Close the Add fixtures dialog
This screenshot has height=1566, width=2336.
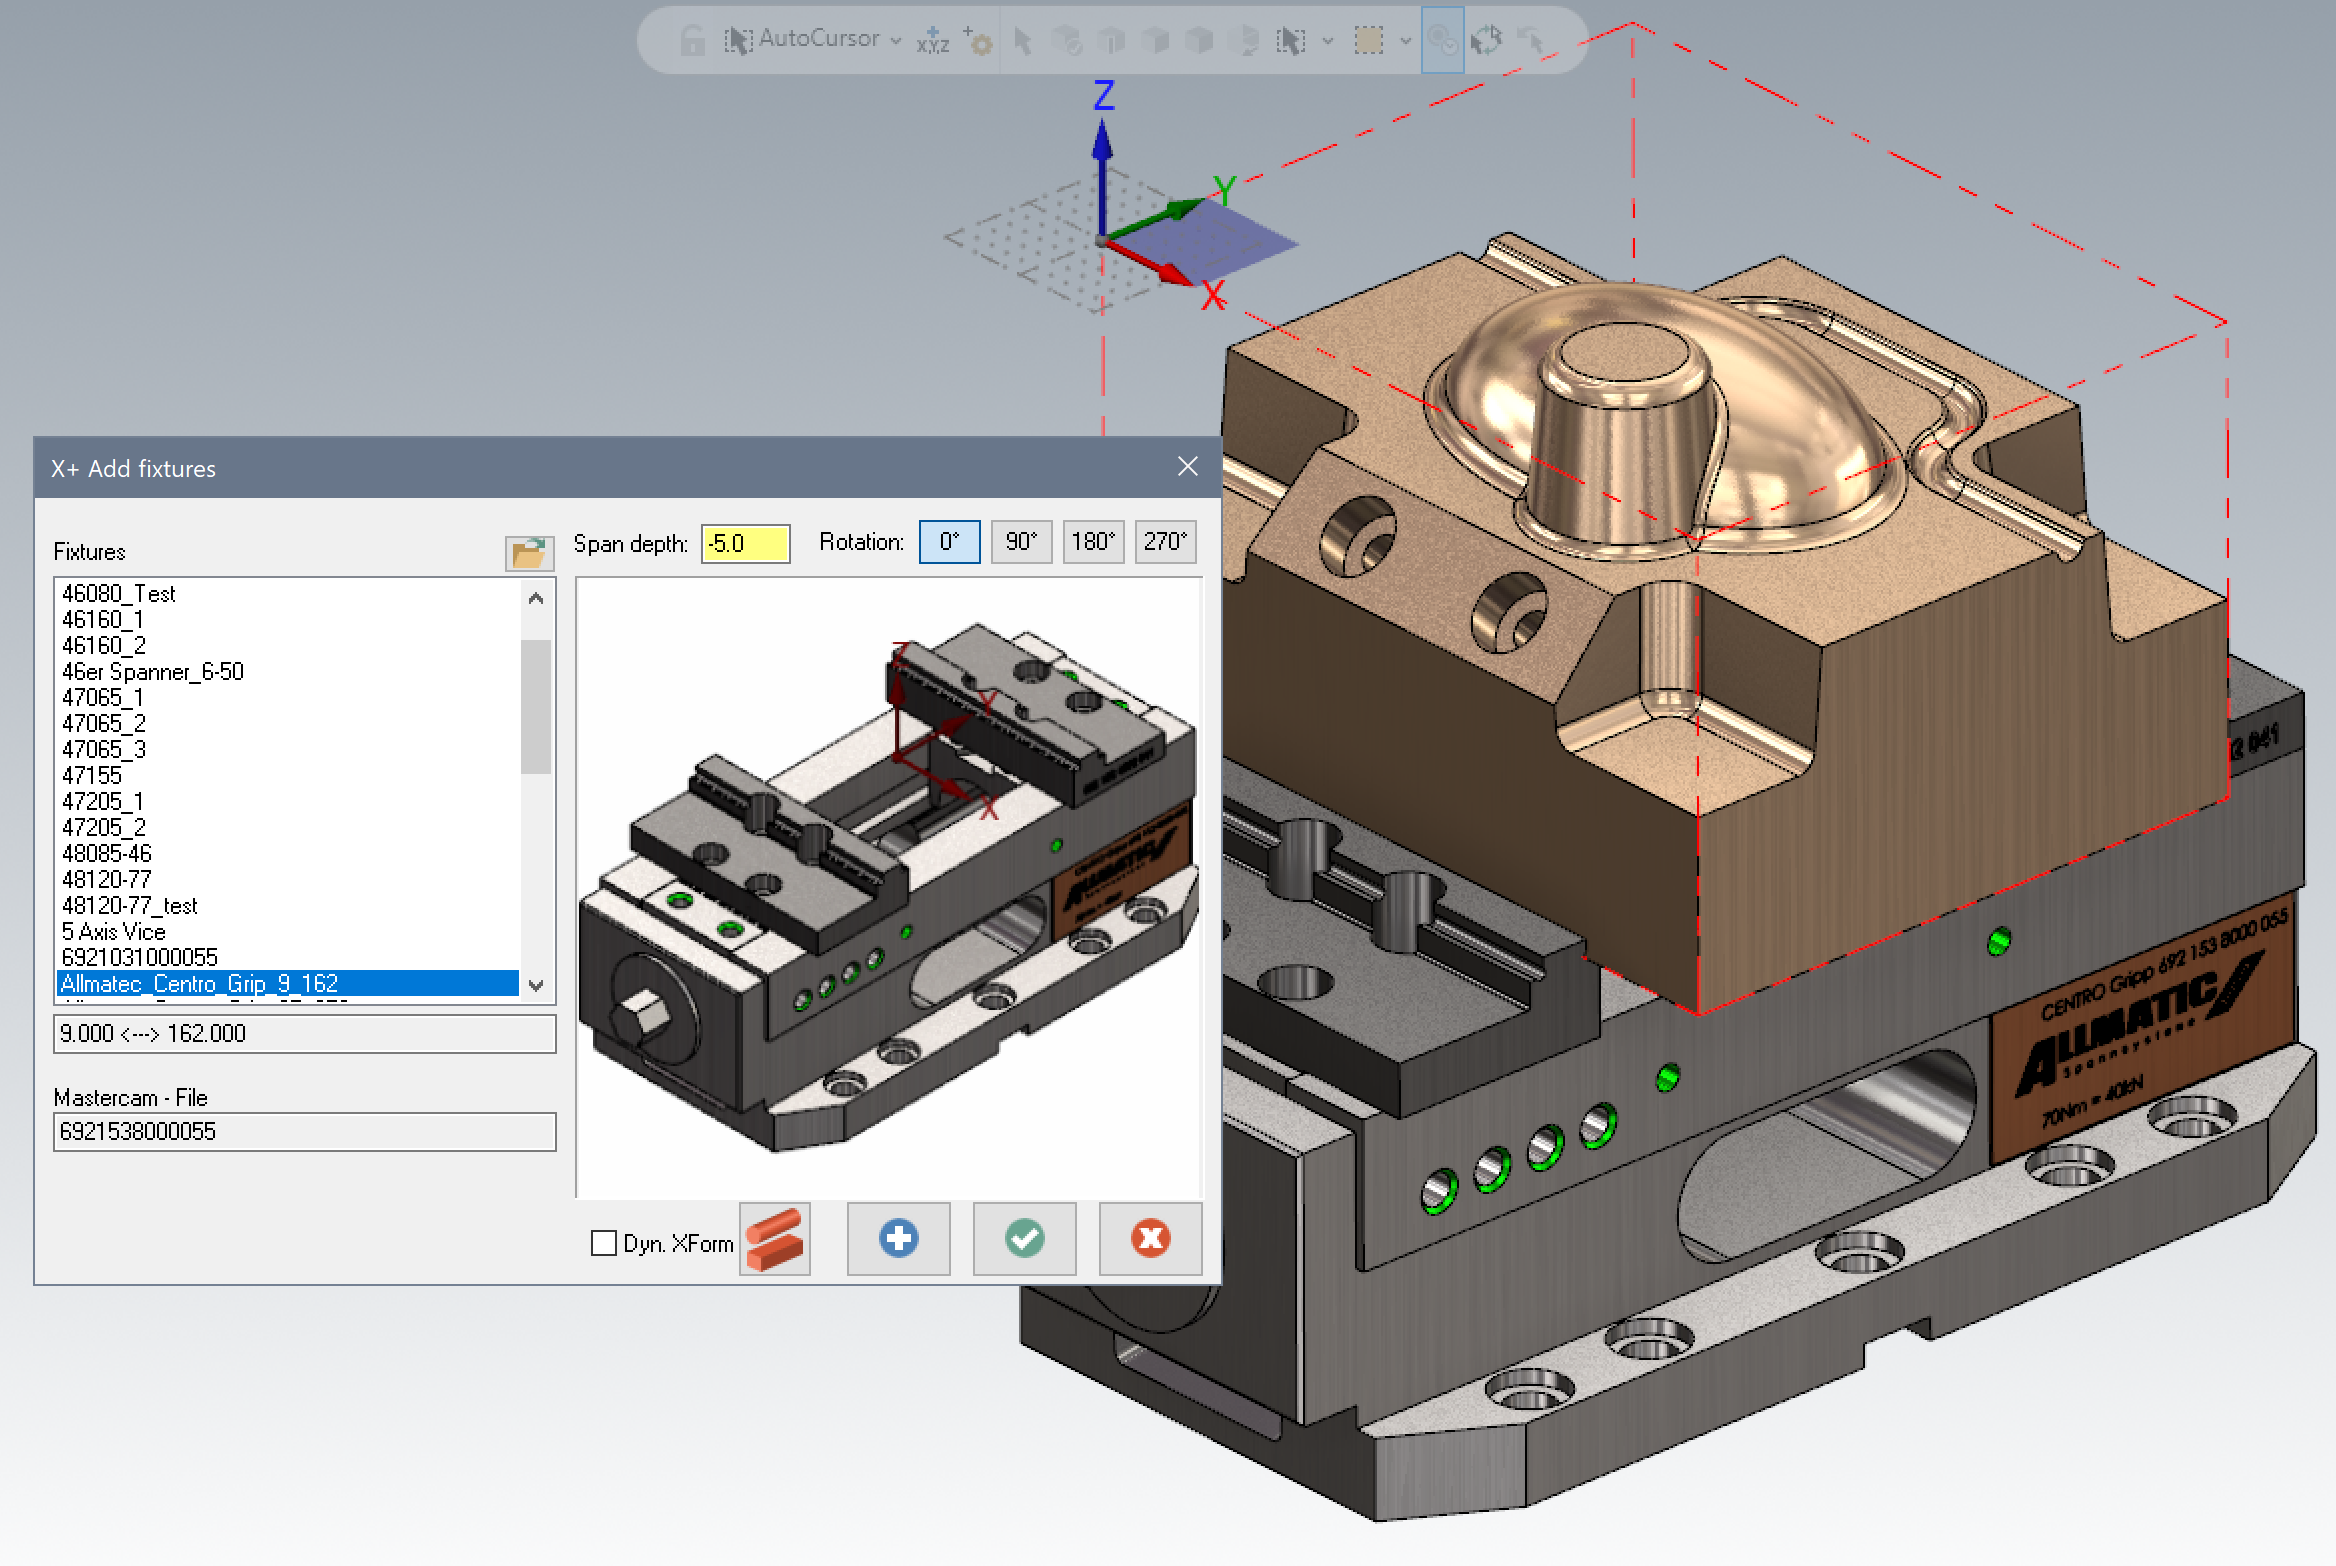click(x=1187, y=467)
